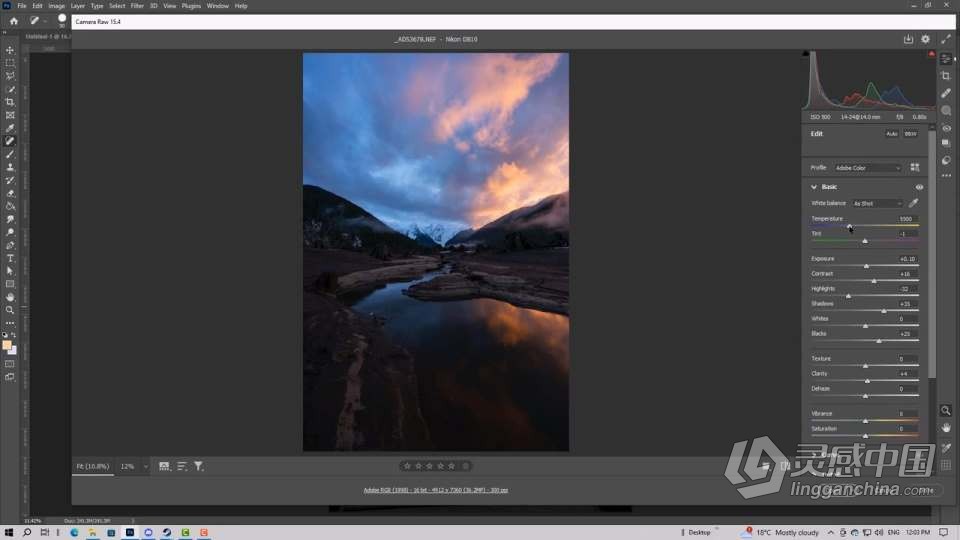The height and width of the screenshot is (540, 960).
Task: Open the Plugins menu
Action: 191,6
